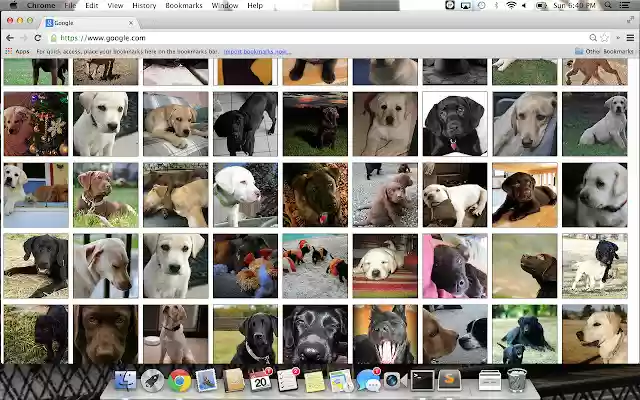Select the Google tab
Viewport: 640px width, 400px height.
(x=89, y=23)
